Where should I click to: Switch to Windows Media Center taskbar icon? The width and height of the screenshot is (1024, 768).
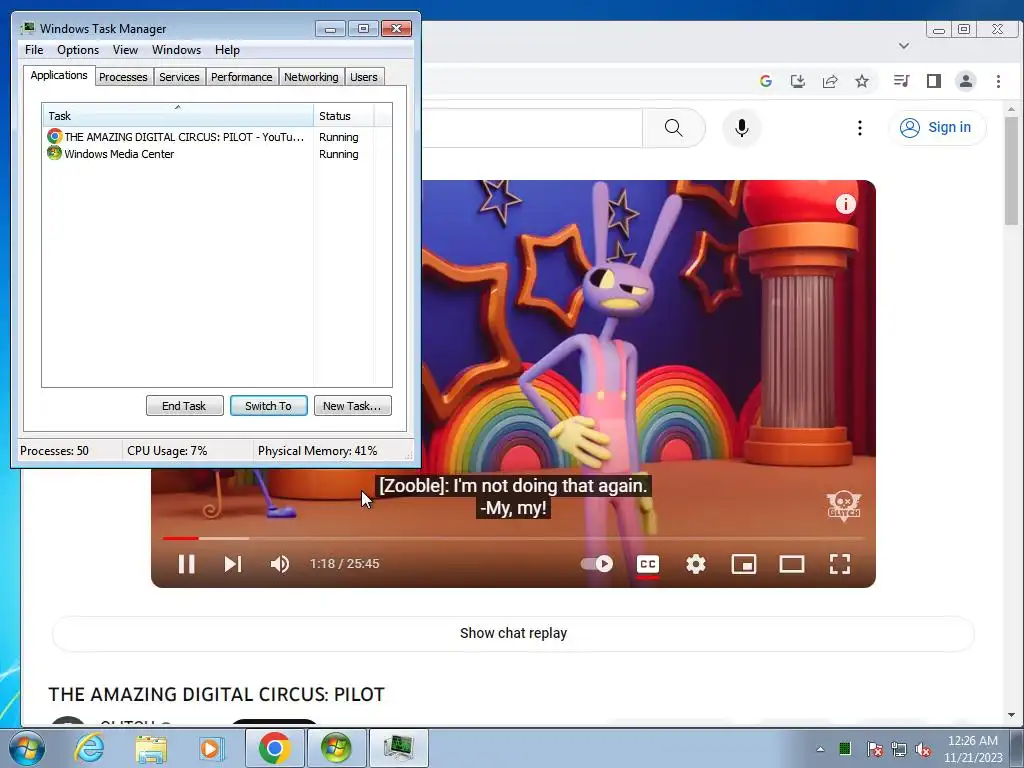point(336,748)
